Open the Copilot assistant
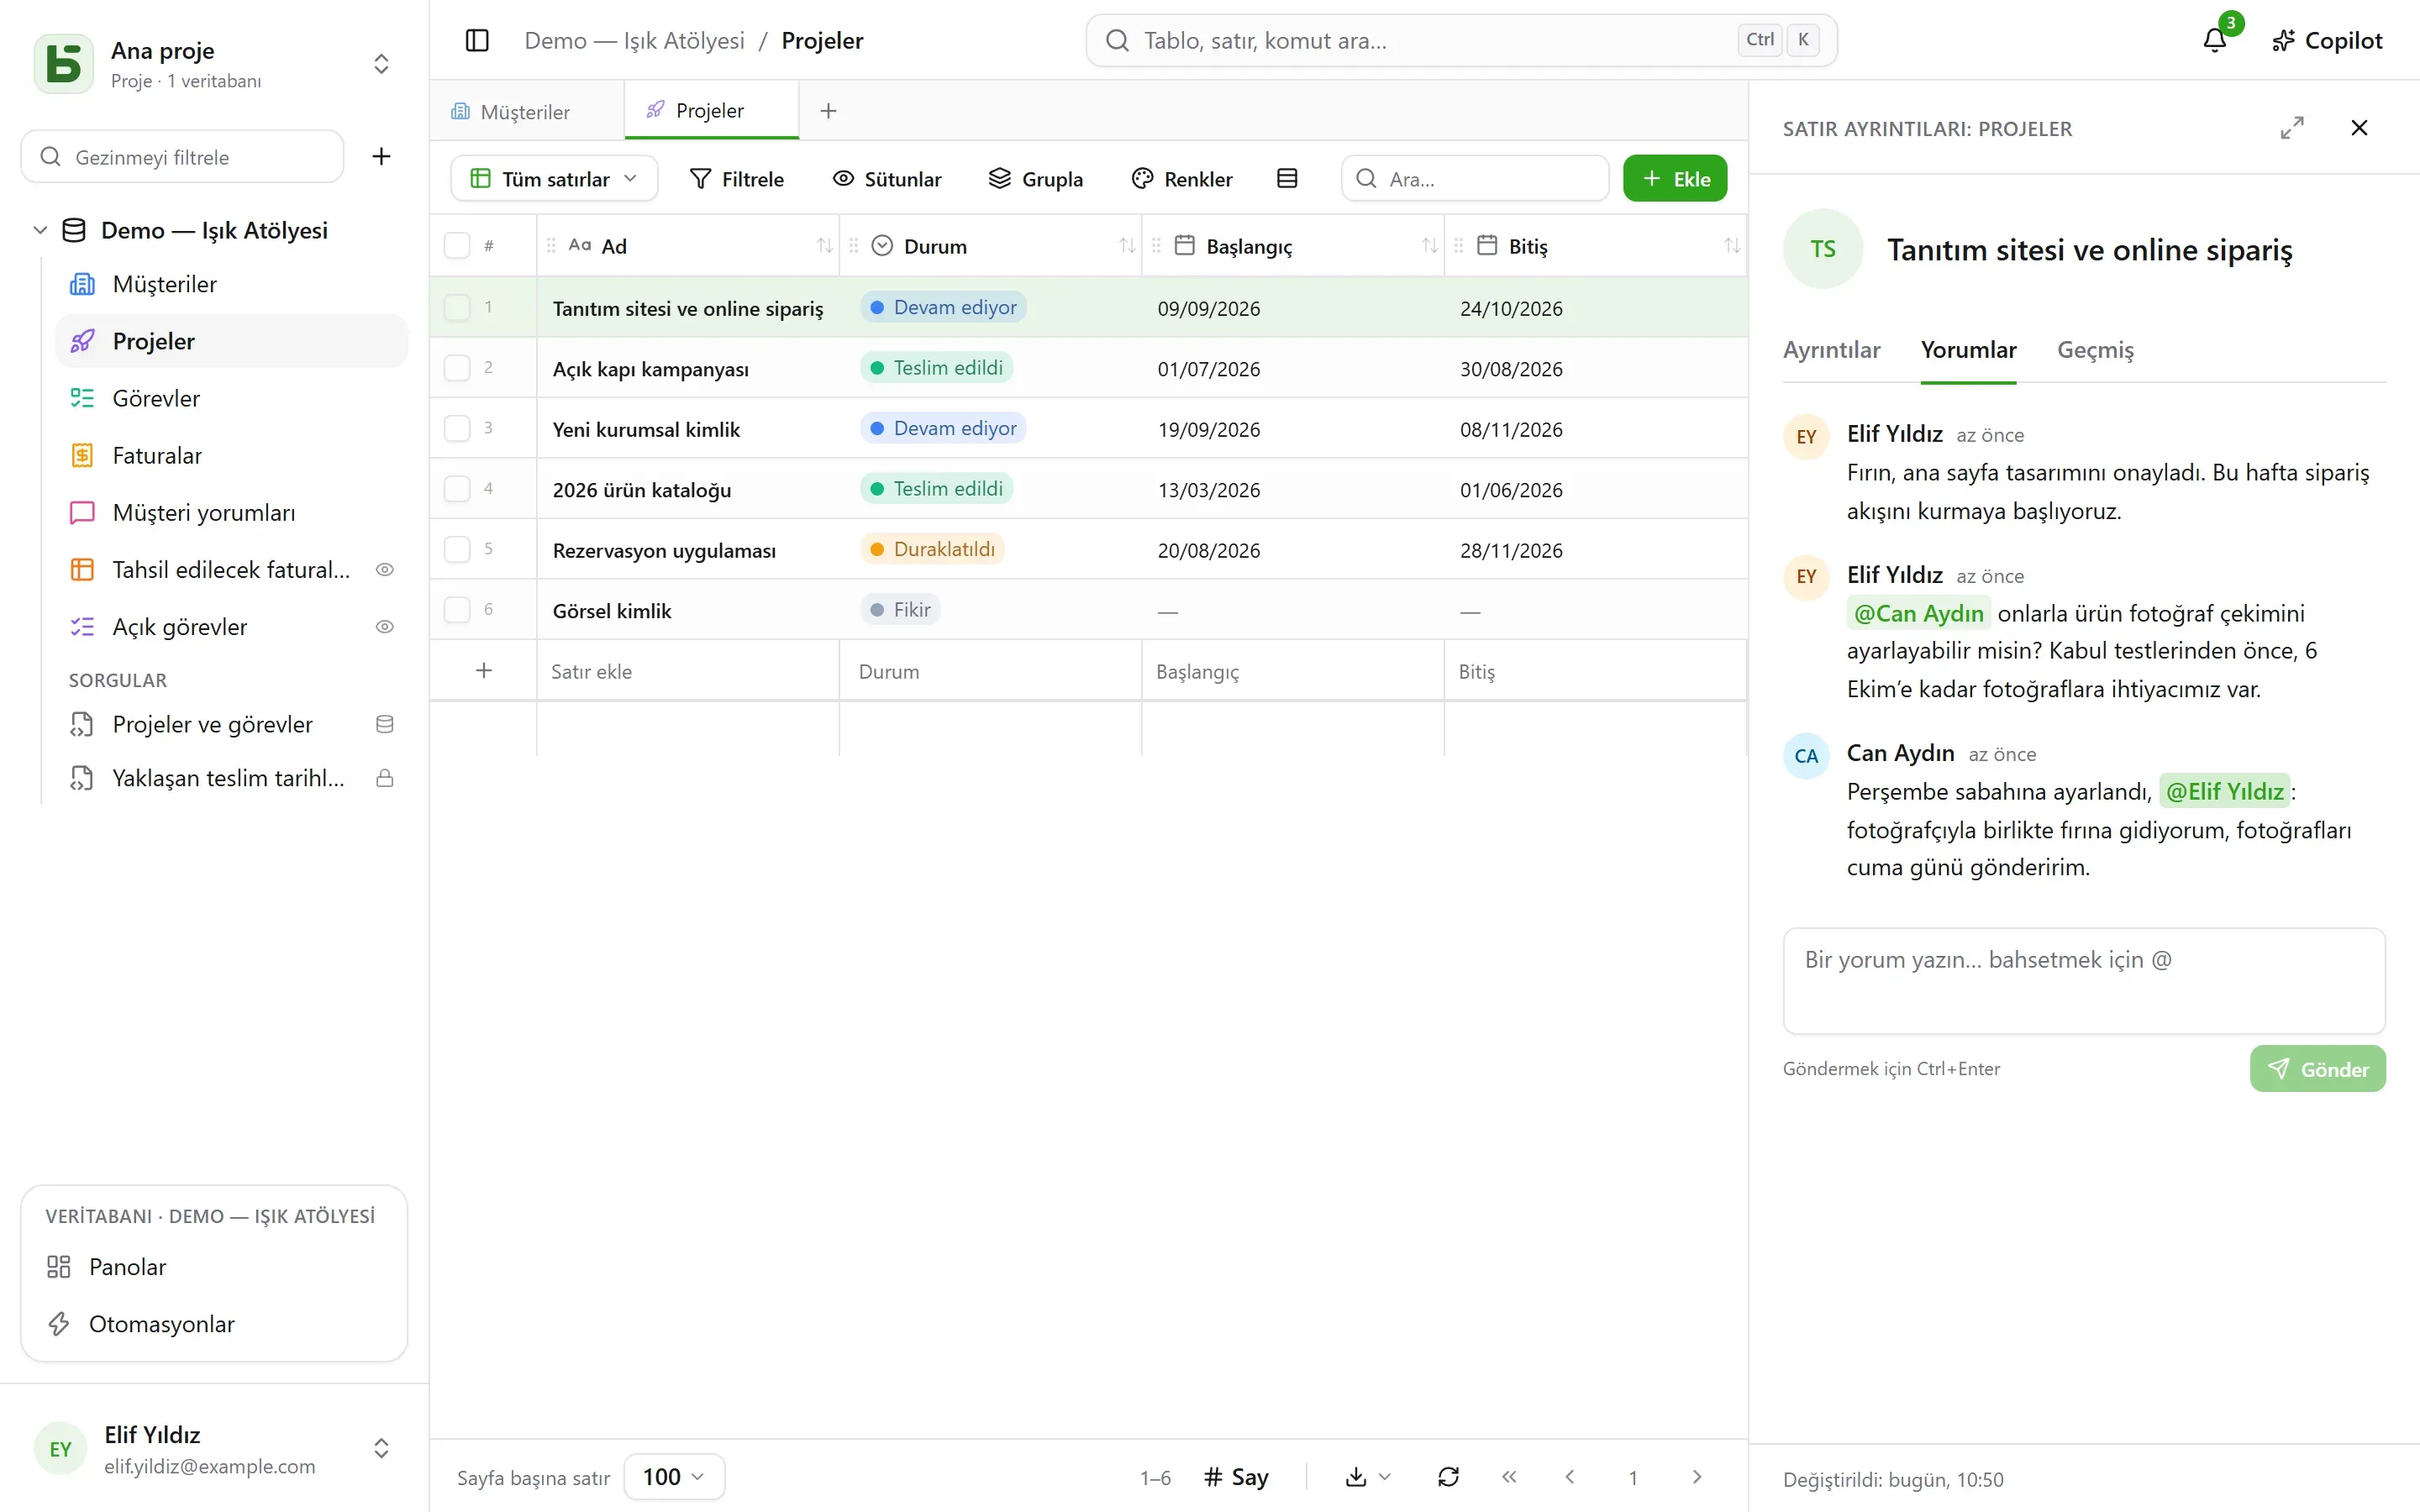The image size is (2420, 1512). (2327, 40)
